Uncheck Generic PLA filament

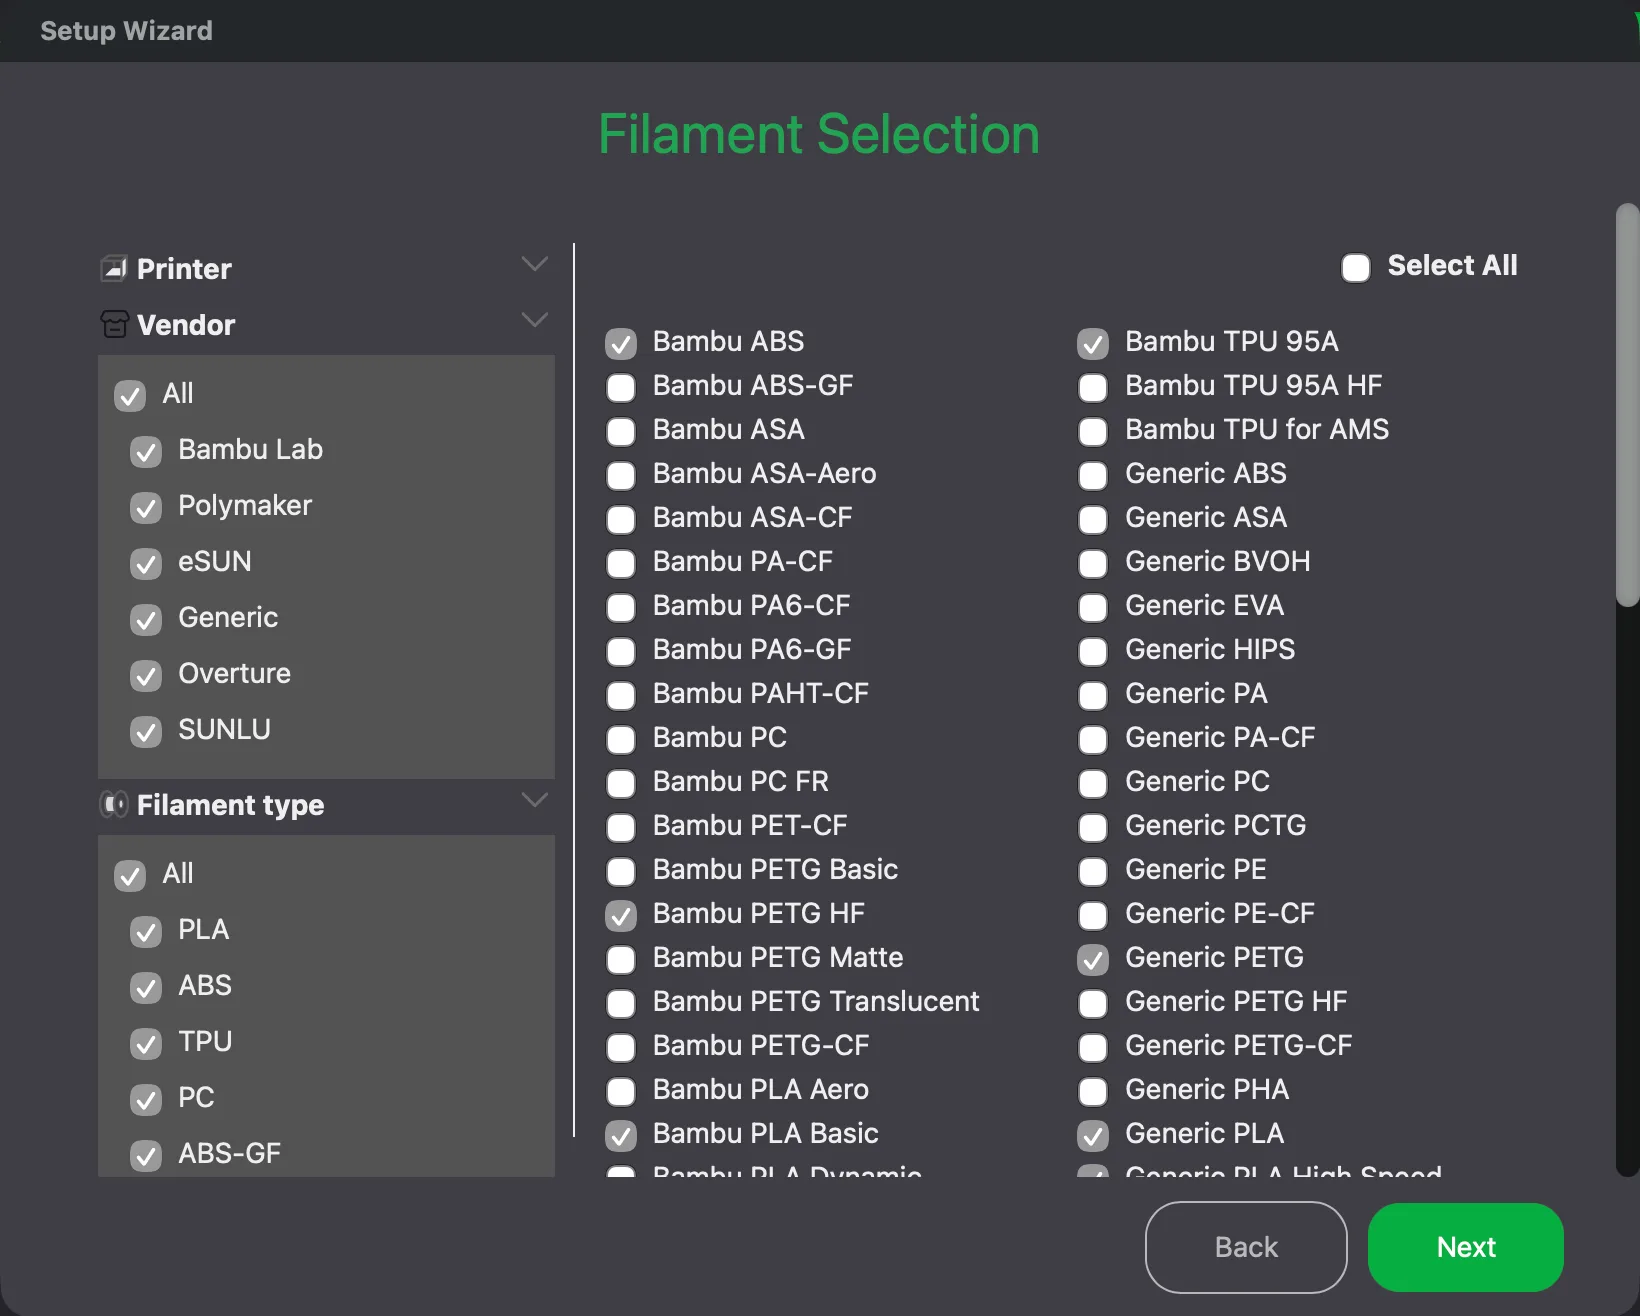coord(1093,1135)
